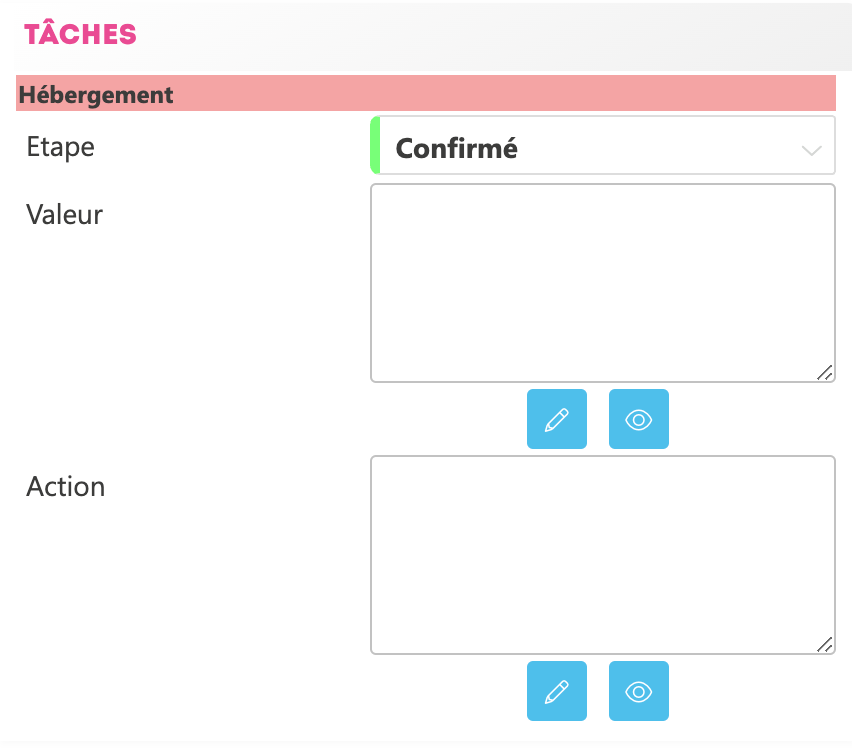Toggle the eye preview icon below Action field
The width and height of the screenshot is (852, 748).
(x=638, y=691)
